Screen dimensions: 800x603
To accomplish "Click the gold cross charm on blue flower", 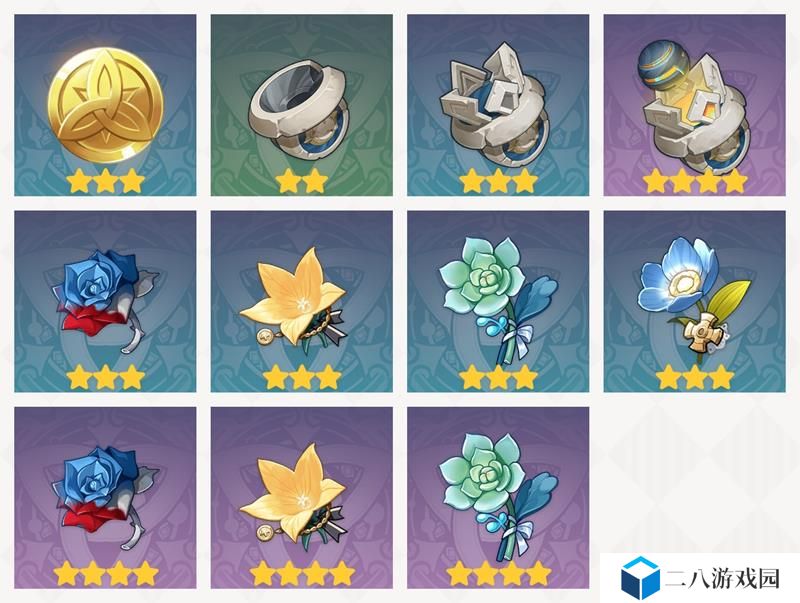I will [702, 332].
